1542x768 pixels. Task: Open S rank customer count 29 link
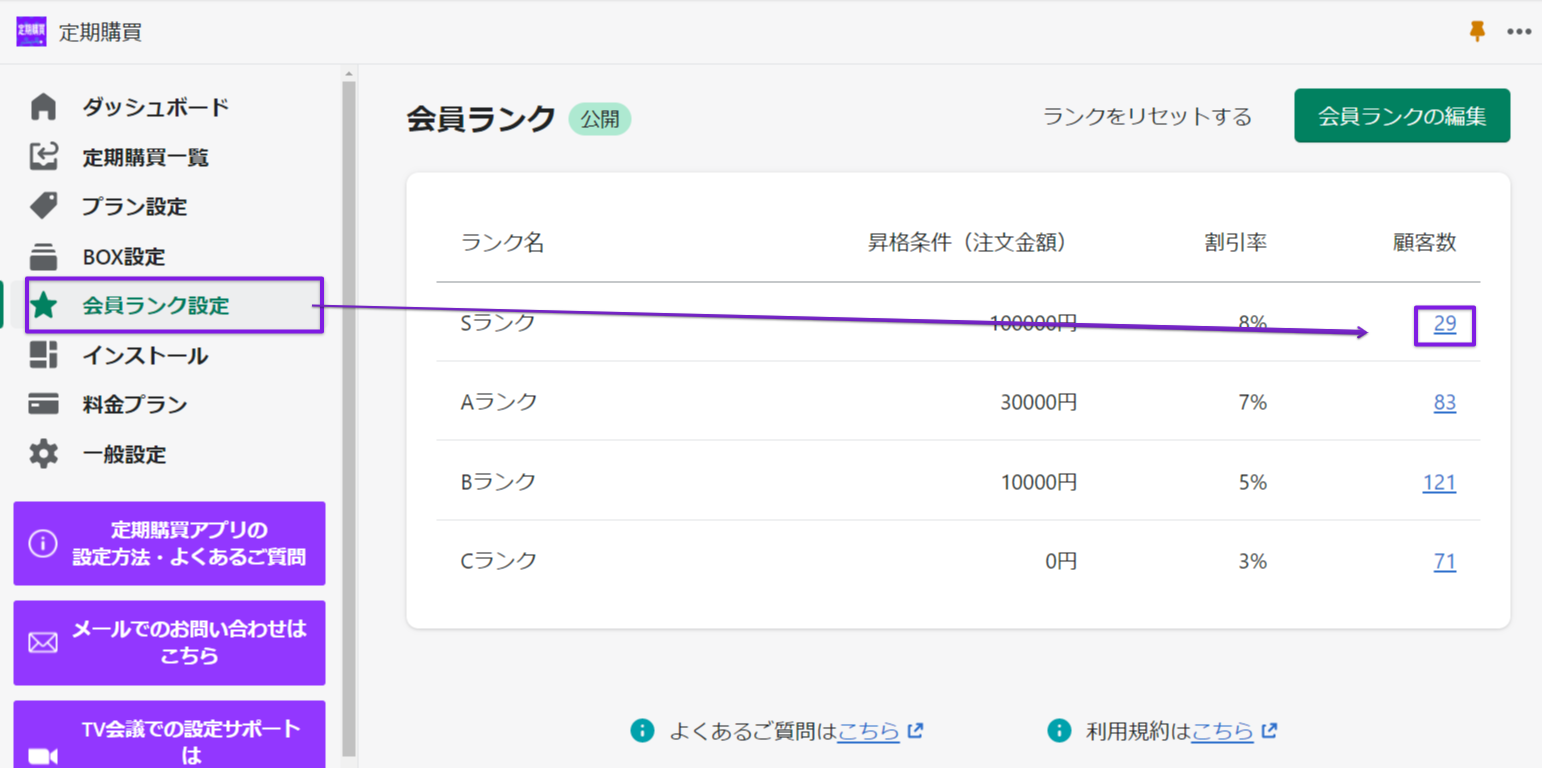point(1444,324)
